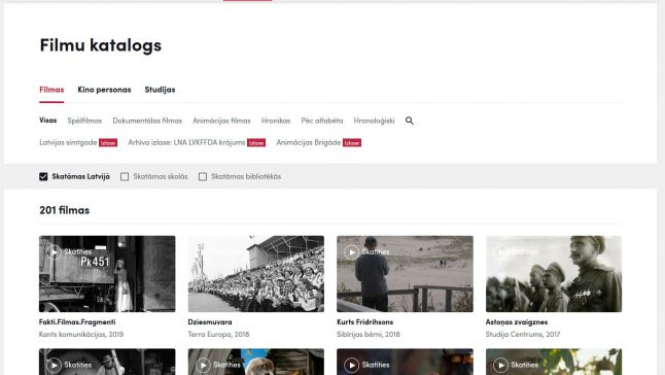665x375 pixels.
Task: Filter by Dokumentālas filmas
Action: pos(147,121)
